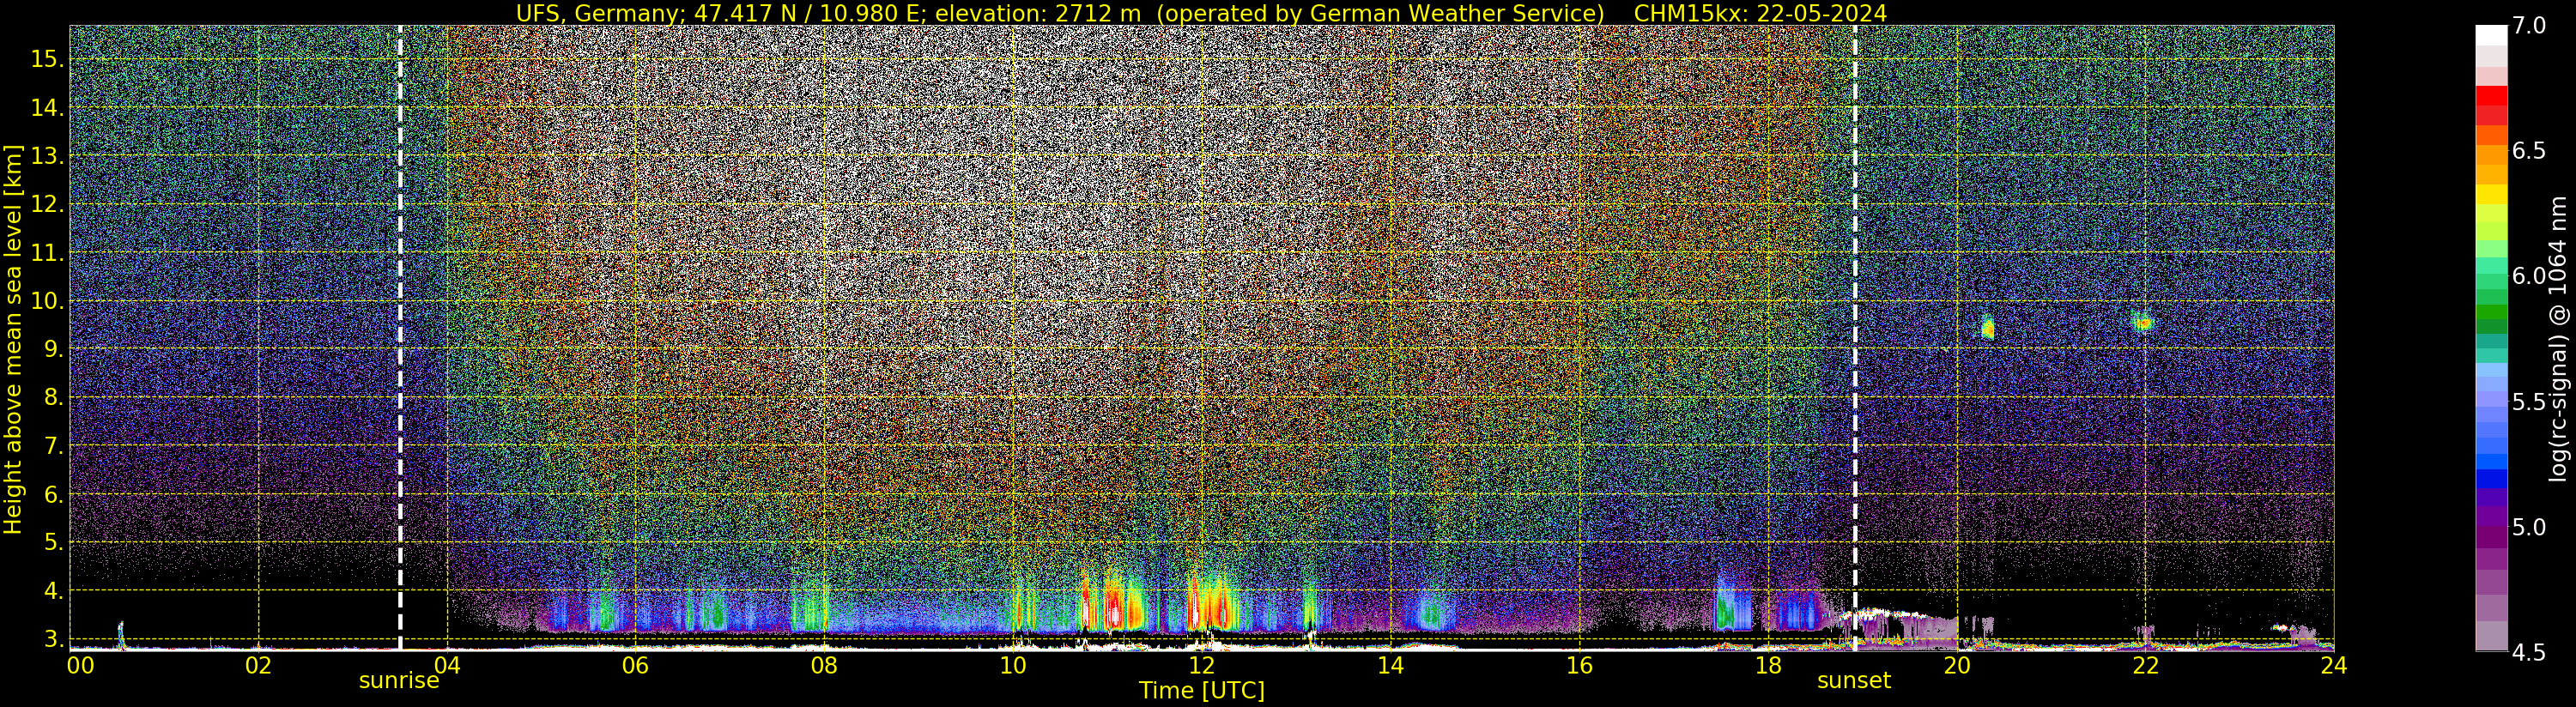Click the '7.0' colorbar tick value
2576x707 pixels.
2529,26
